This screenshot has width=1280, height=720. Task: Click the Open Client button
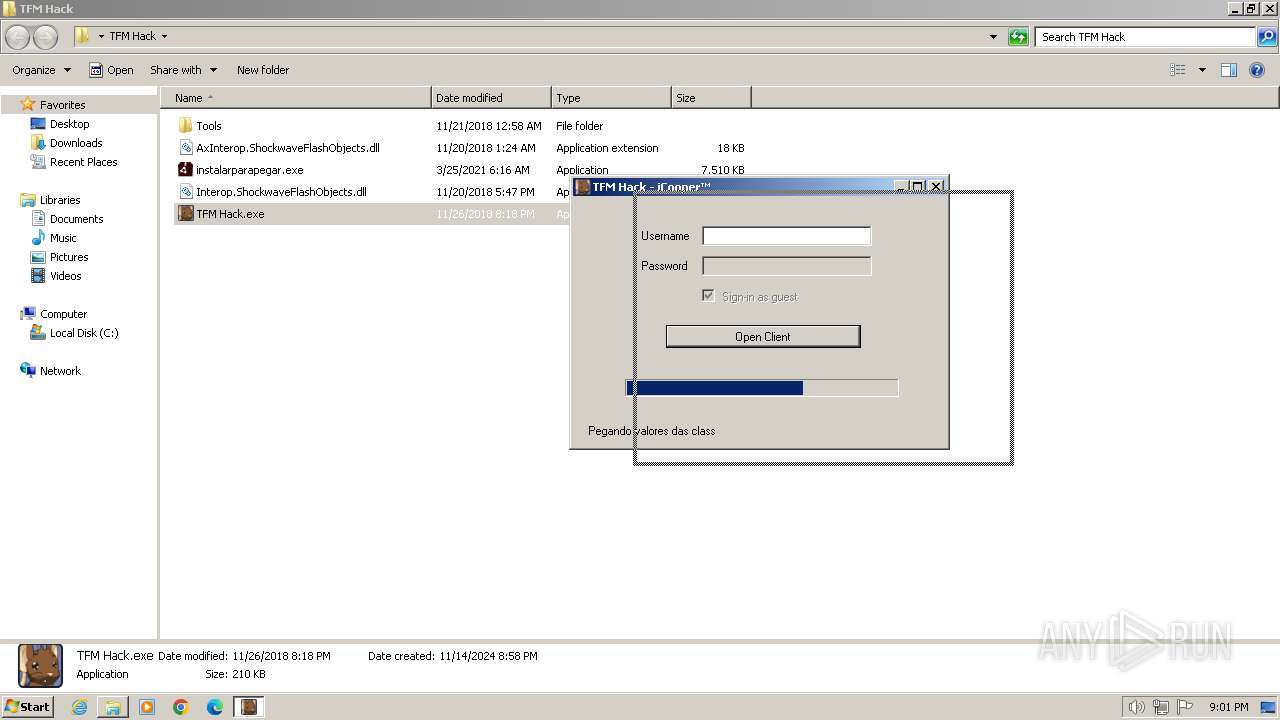[763, 336]
